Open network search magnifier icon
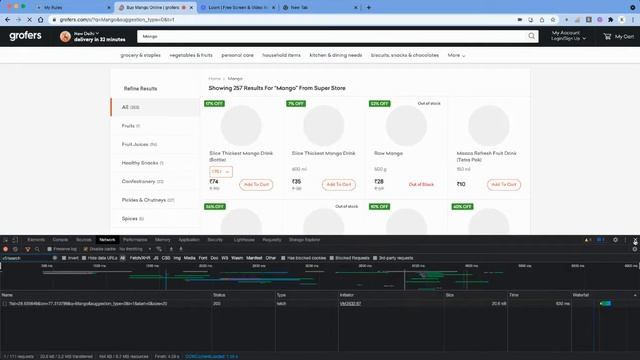The image size is (640, 360). coord(37,249)
